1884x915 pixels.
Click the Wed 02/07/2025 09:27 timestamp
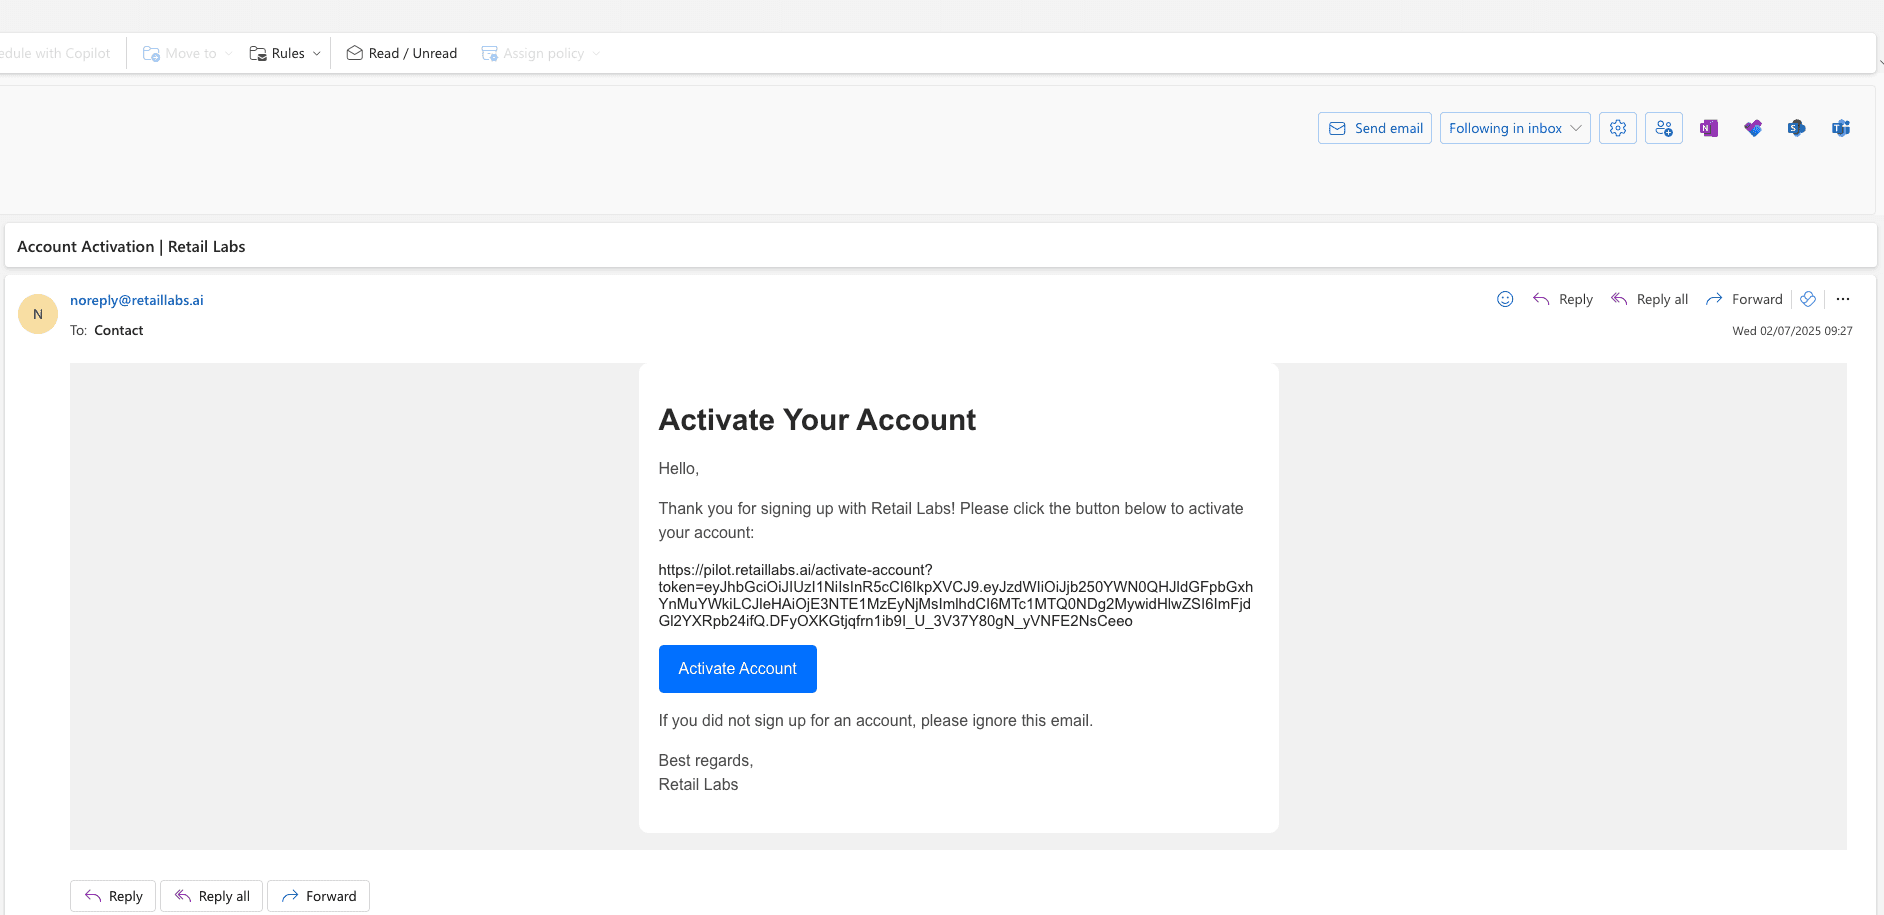coord(1792,331)
